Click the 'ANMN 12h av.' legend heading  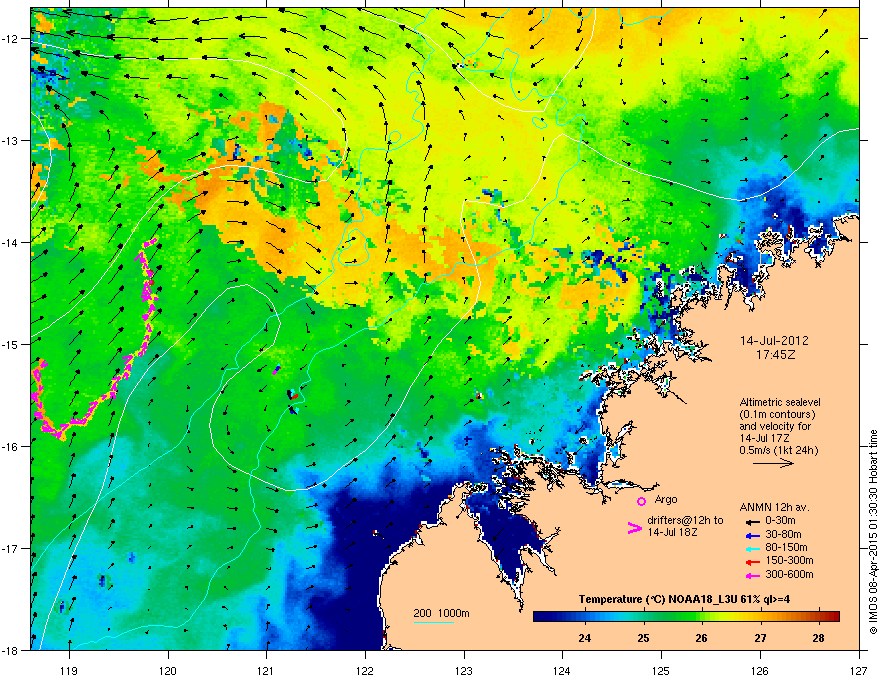(x=774, y=508)
